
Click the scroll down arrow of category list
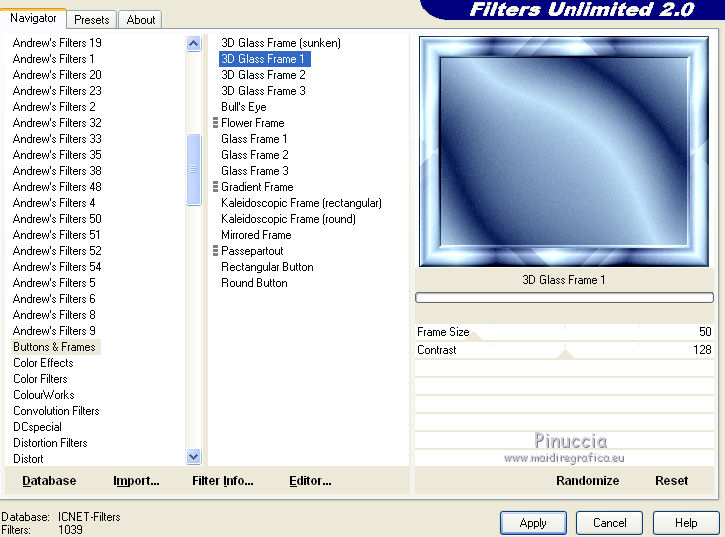(194, 457)
